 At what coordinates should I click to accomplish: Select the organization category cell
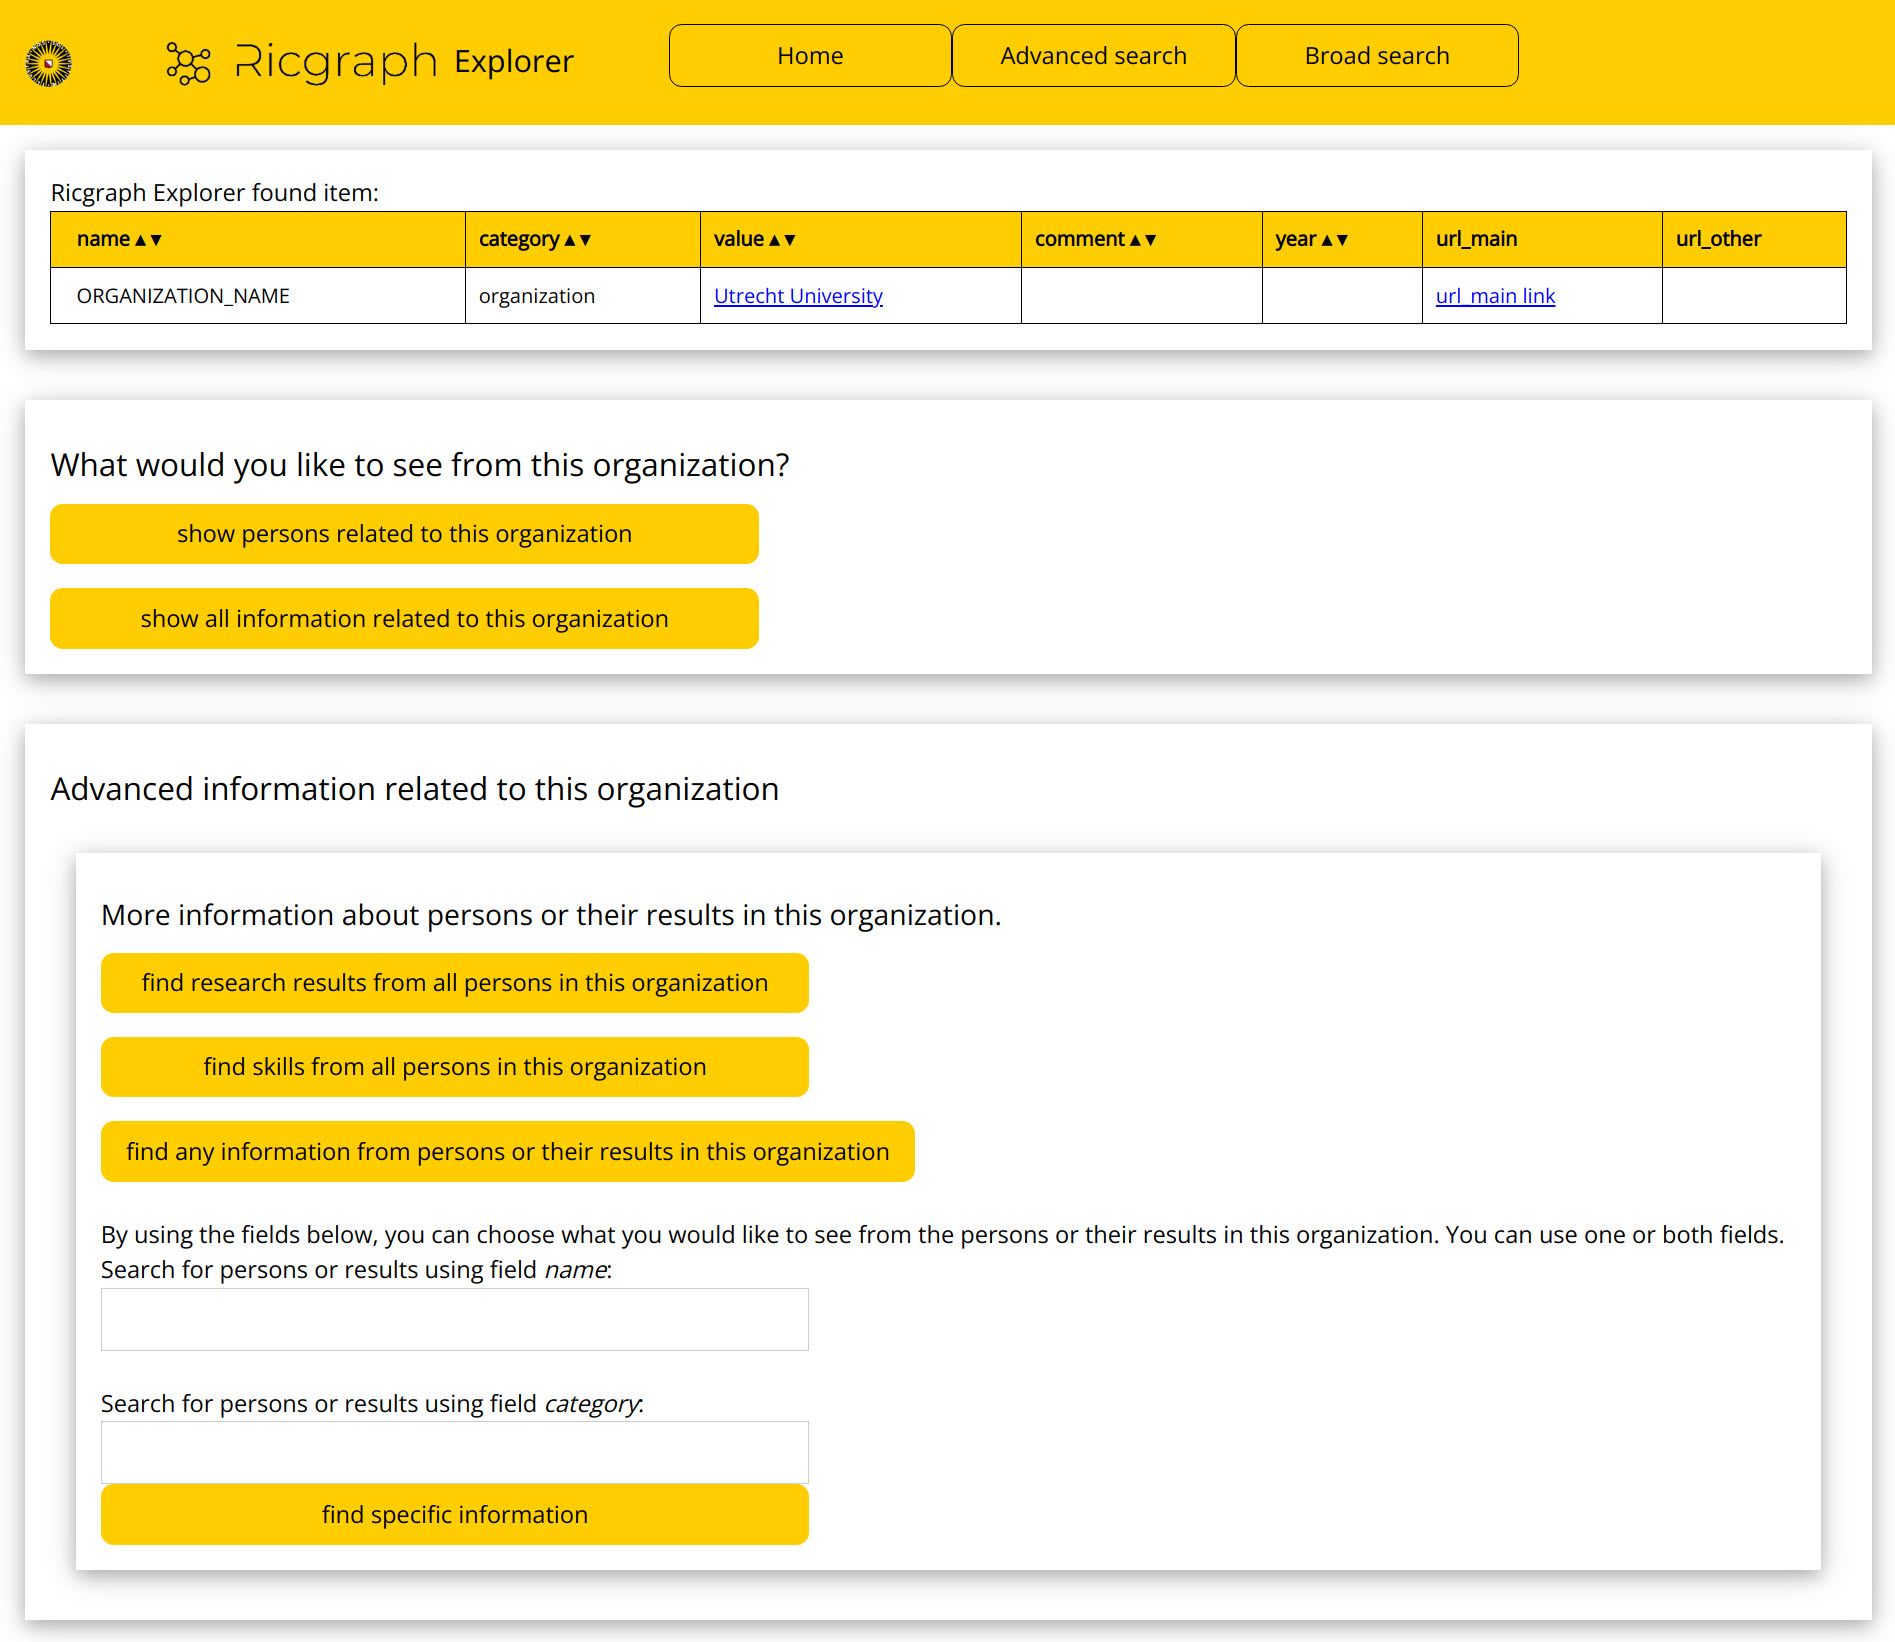pos(583,296)
